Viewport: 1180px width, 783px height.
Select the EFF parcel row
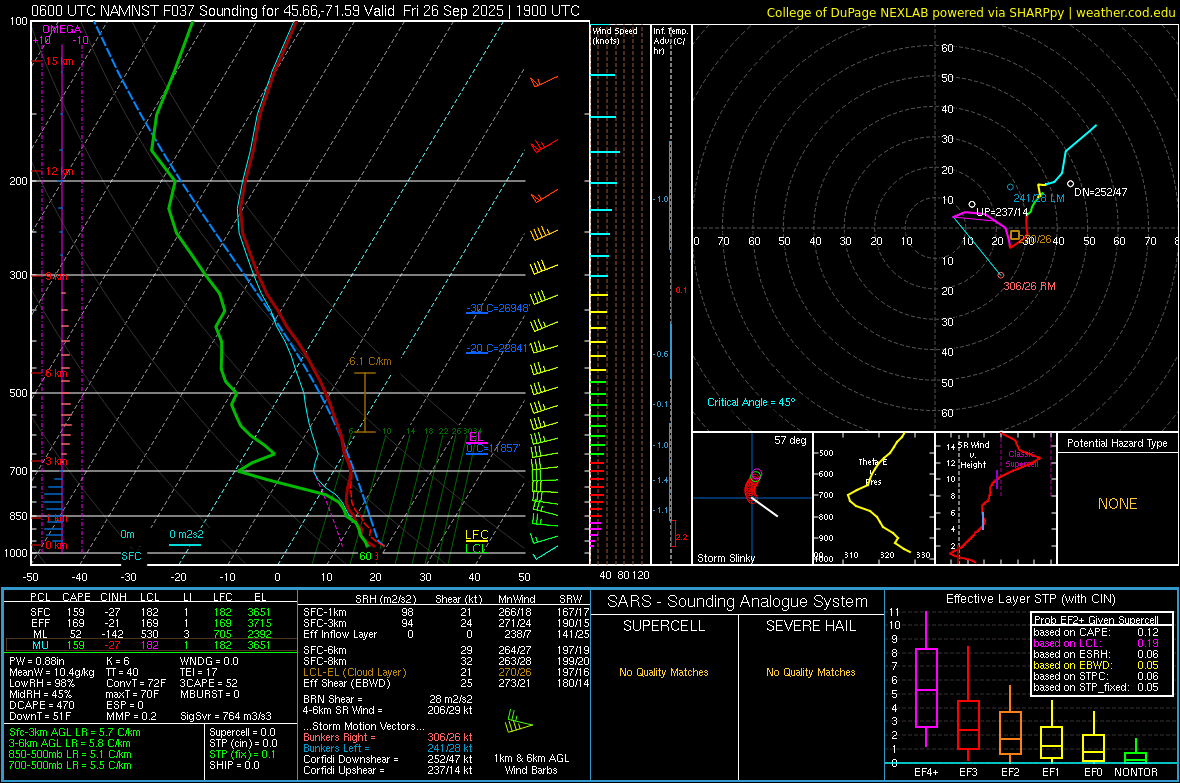point(151,623)
